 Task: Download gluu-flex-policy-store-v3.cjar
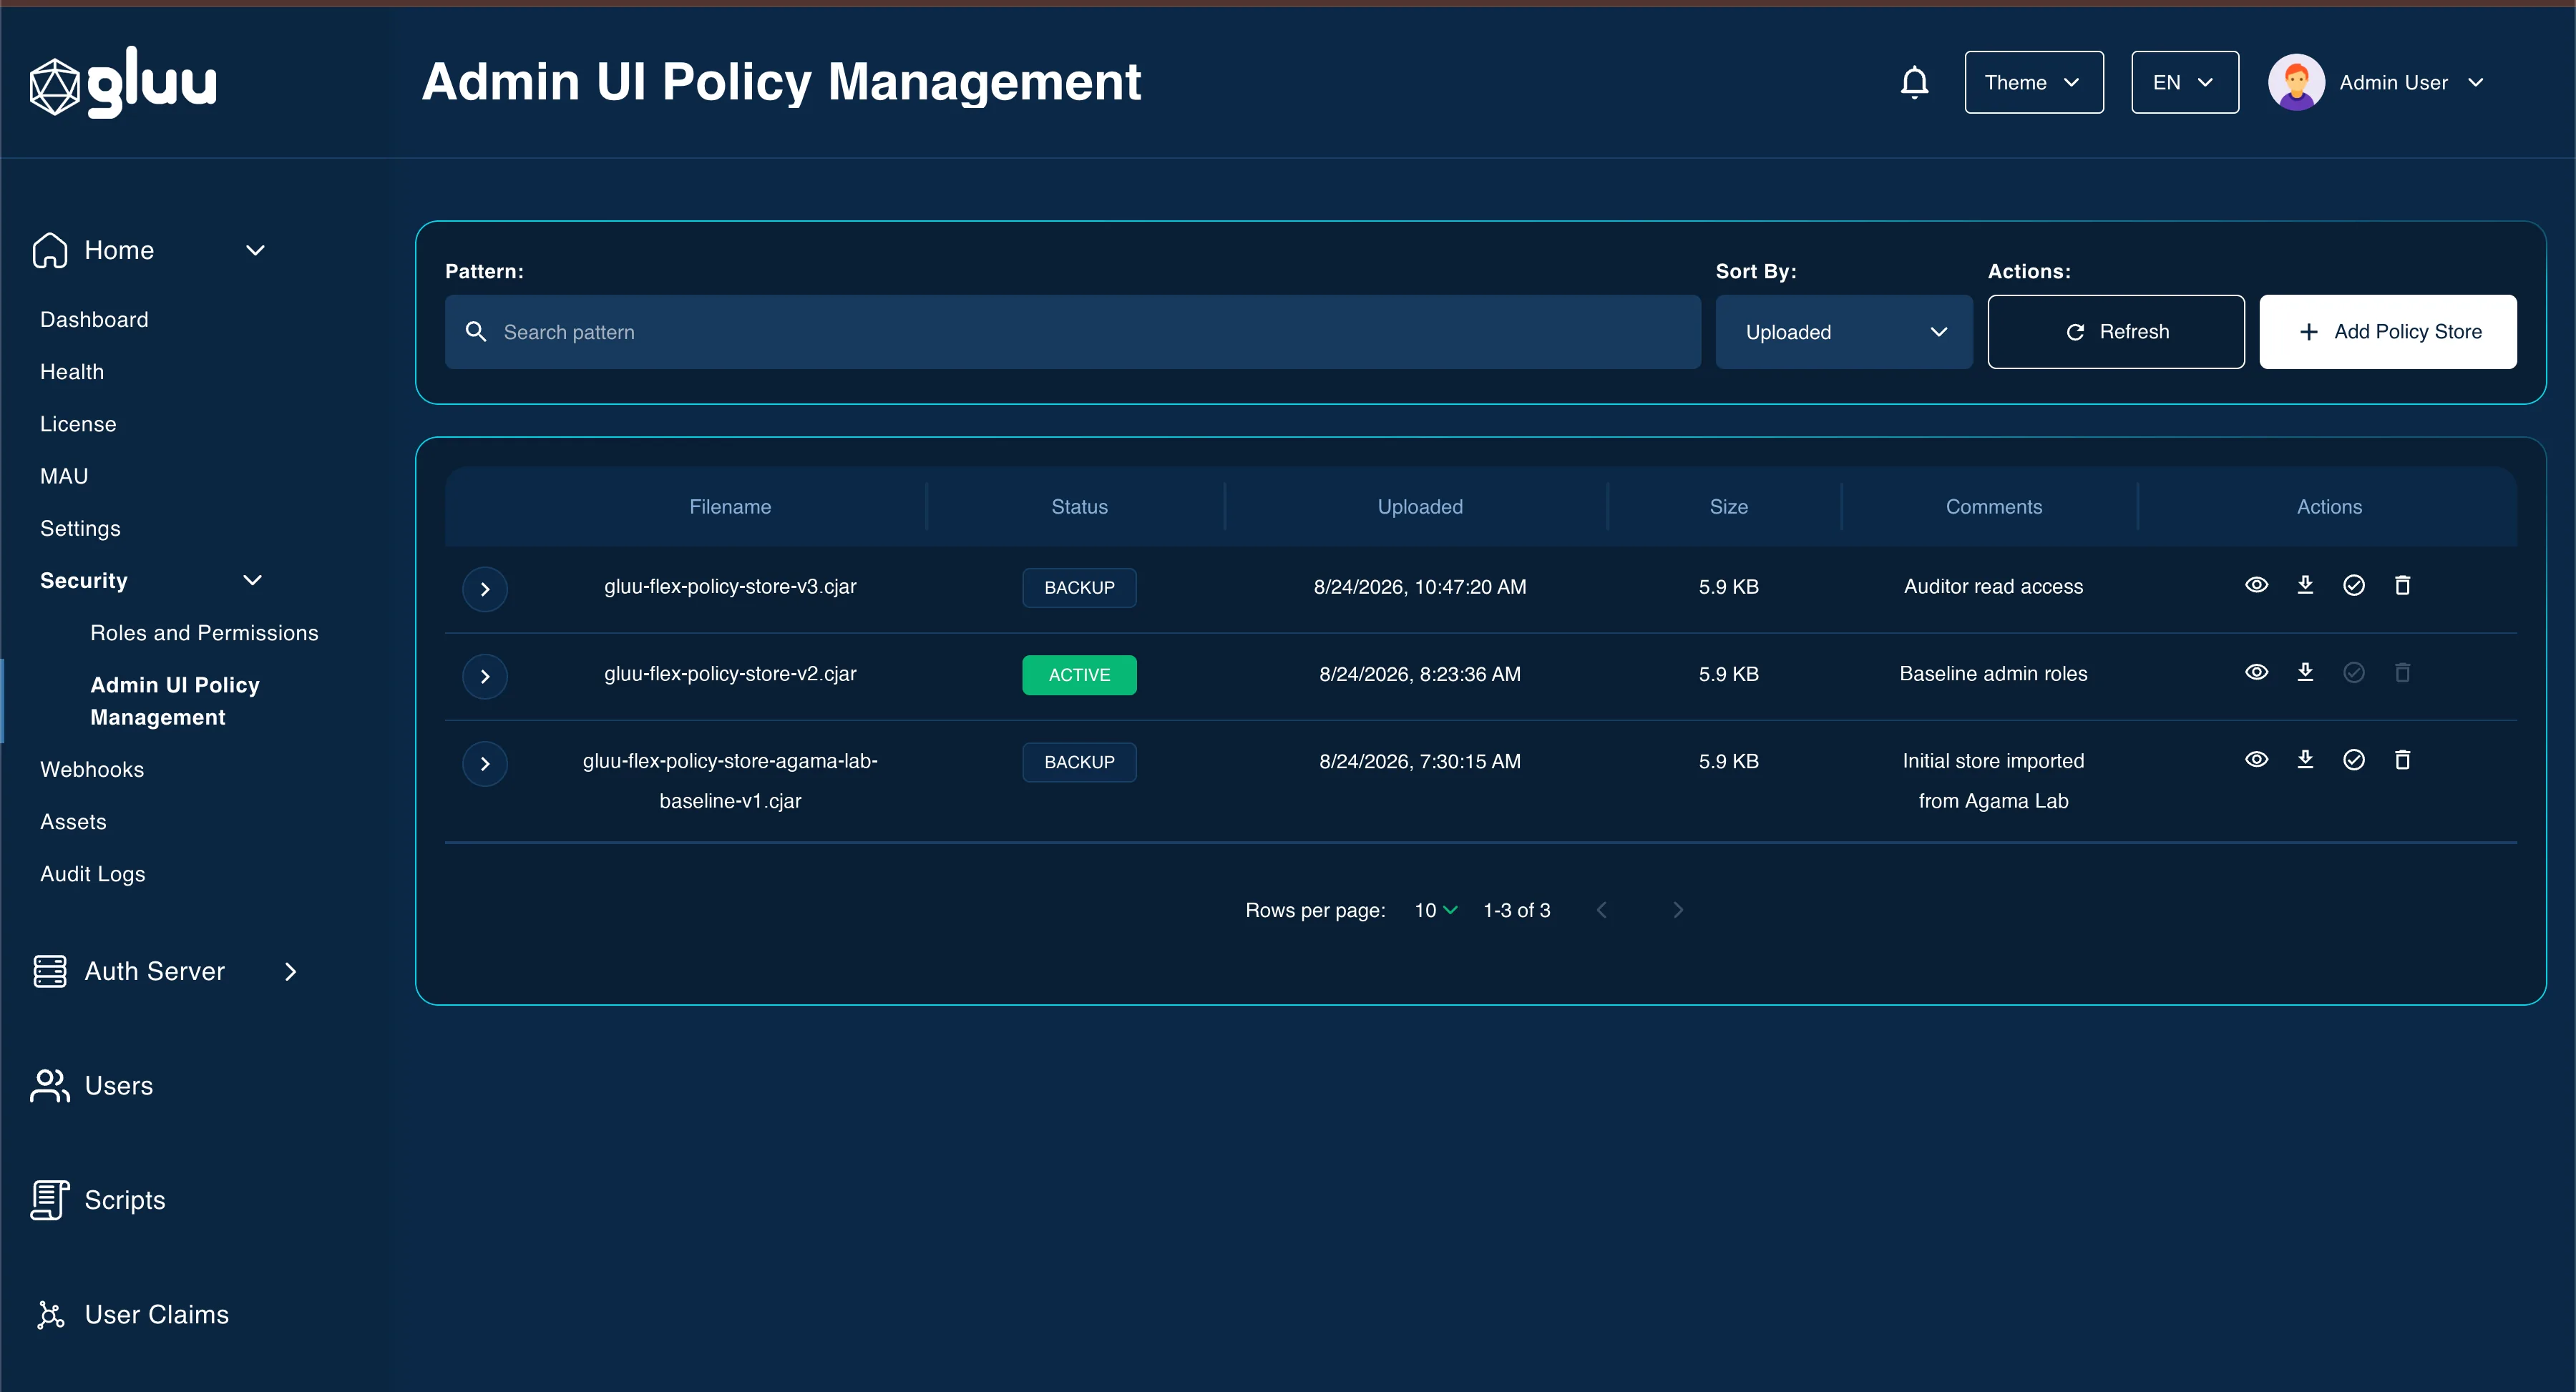click(2305, 585)
